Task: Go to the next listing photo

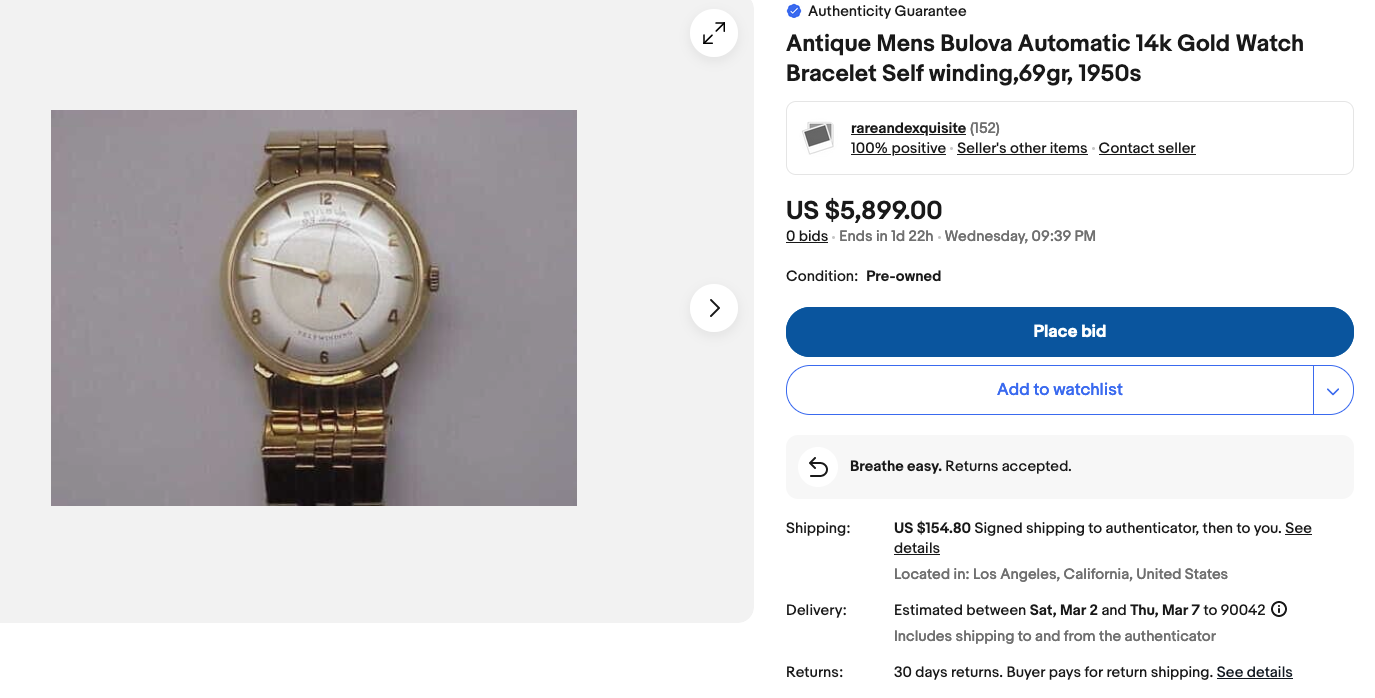Action: 714,308
